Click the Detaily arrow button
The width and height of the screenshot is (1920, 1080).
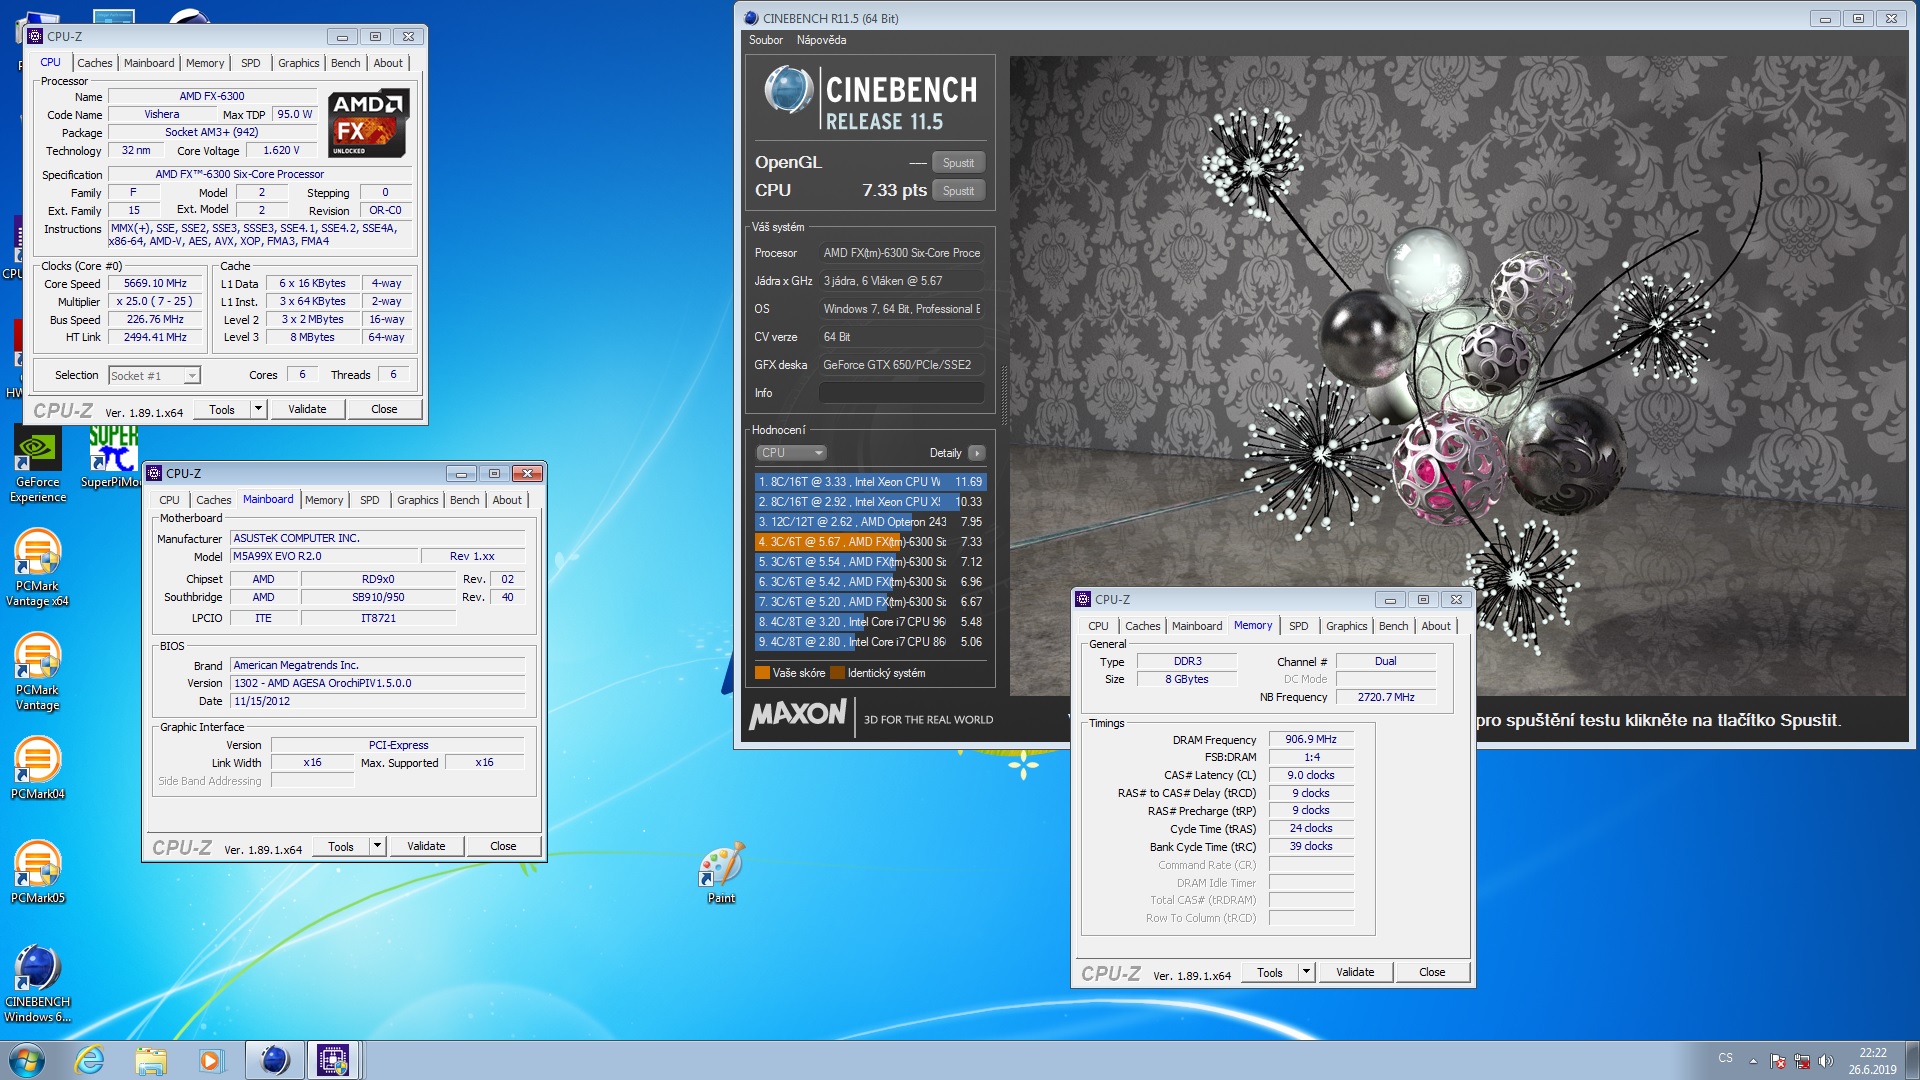977,453
